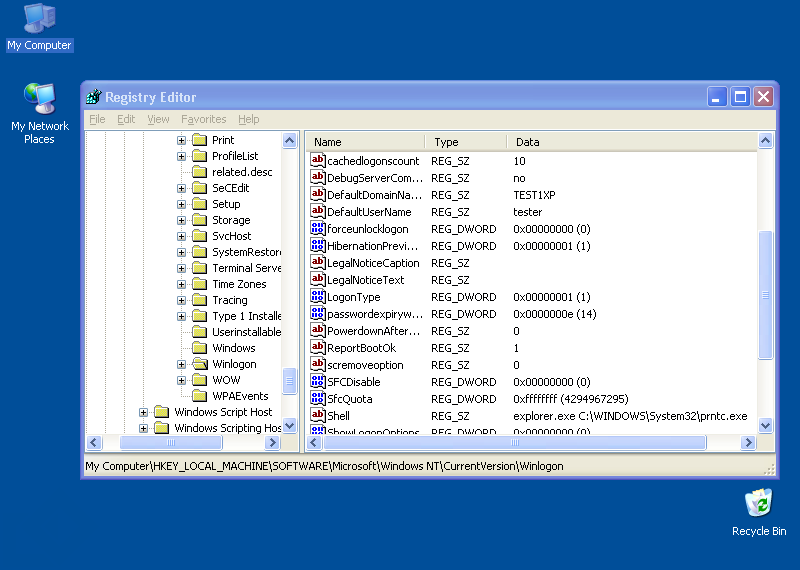Select the Winlogon open folder icon
The height and width of the screenshot is (570, 800).
click(x=199, y=364)
